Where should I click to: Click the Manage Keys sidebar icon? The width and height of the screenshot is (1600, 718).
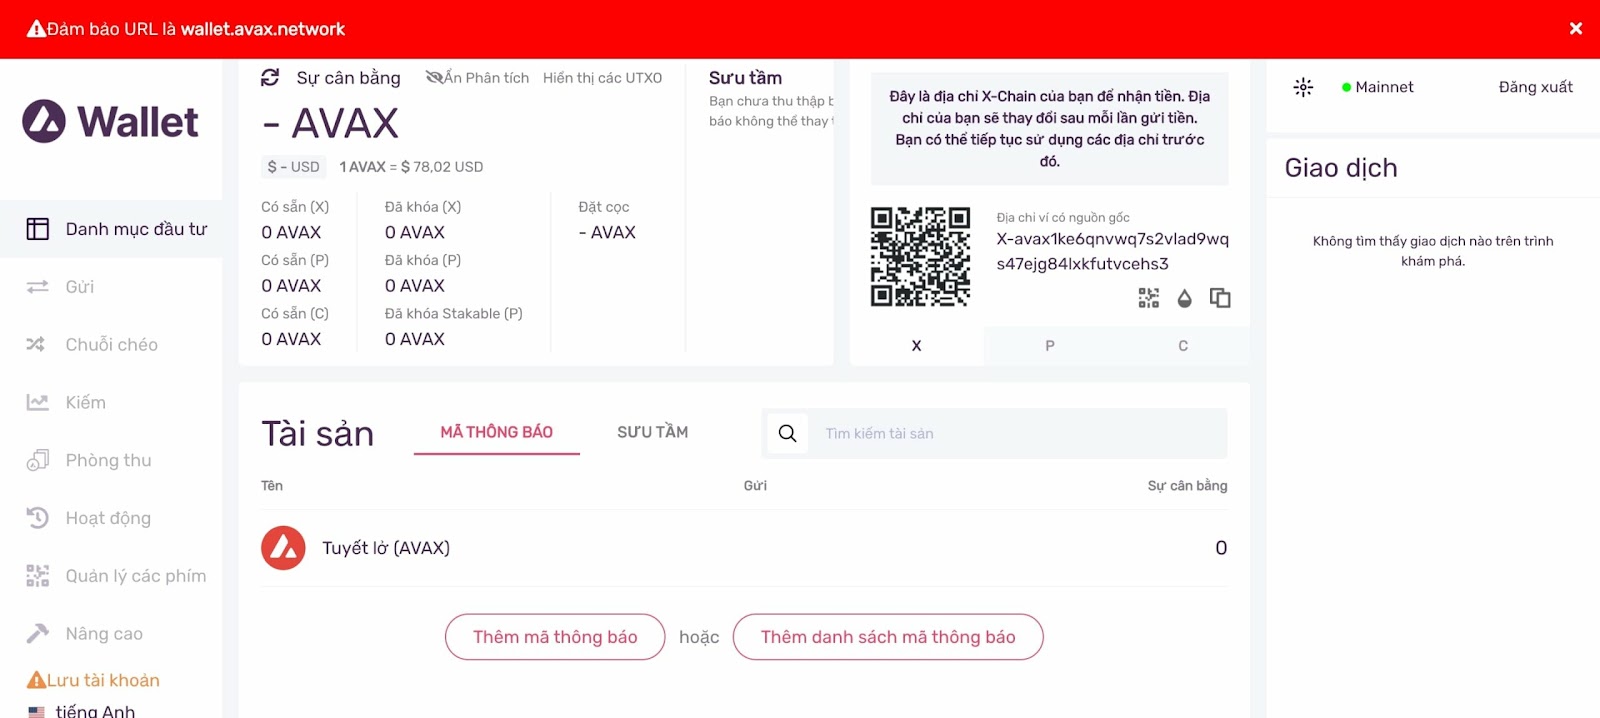click(x=38, y=576)
